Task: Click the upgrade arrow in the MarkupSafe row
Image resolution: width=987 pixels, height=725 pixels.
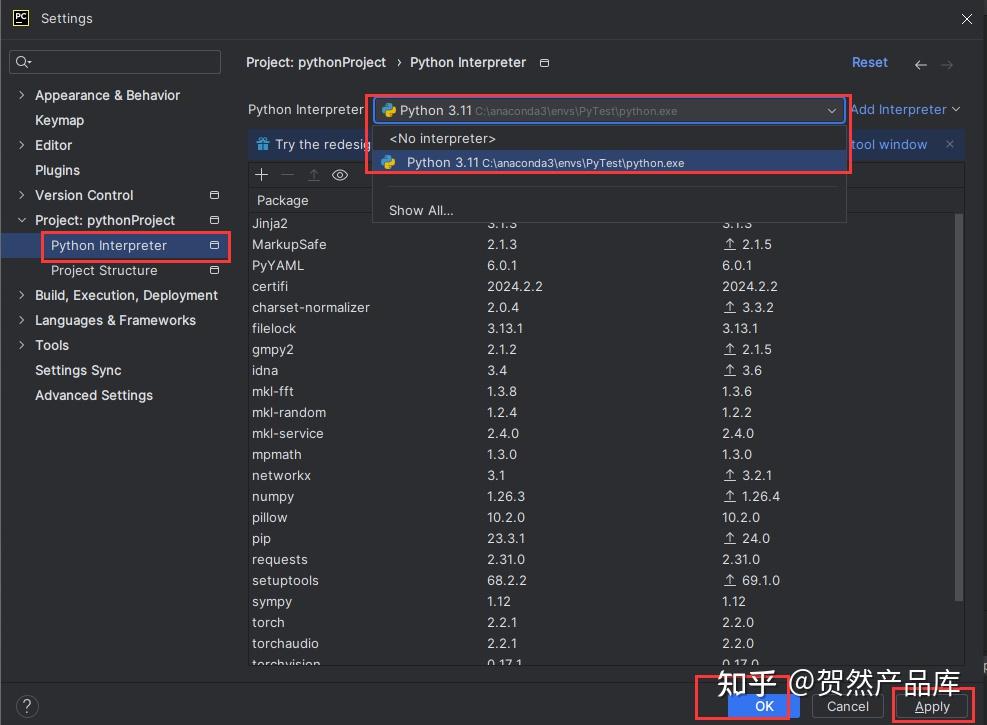Action: pyautogui.click(x=730, y=244)
